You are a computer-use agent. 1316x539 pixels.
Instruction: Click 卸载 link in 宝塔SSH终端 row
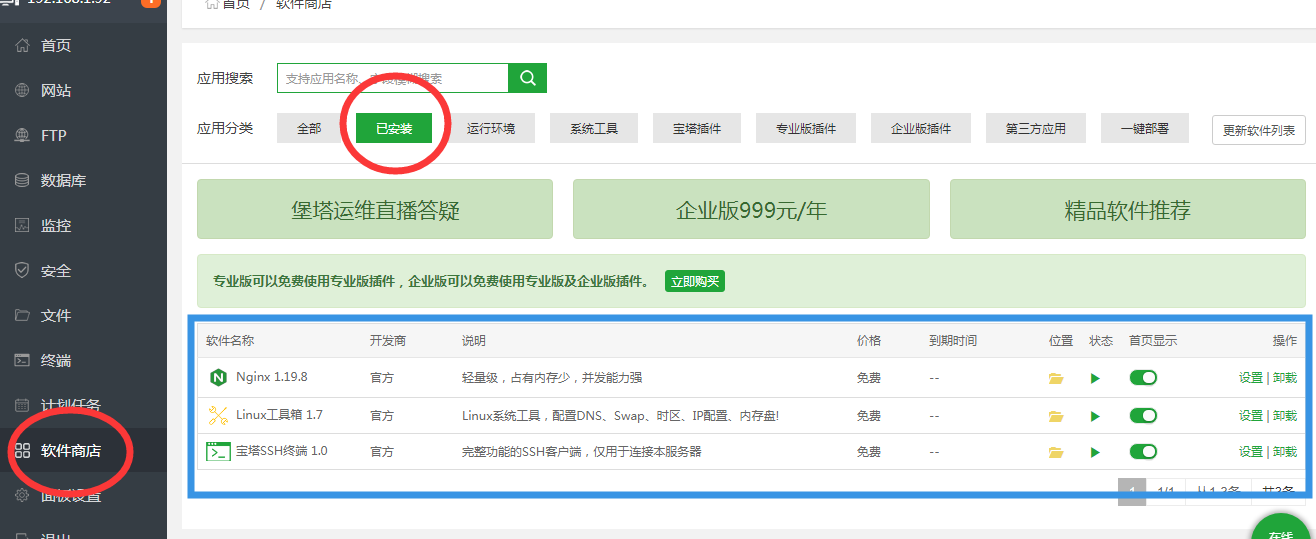(1285, 452)
